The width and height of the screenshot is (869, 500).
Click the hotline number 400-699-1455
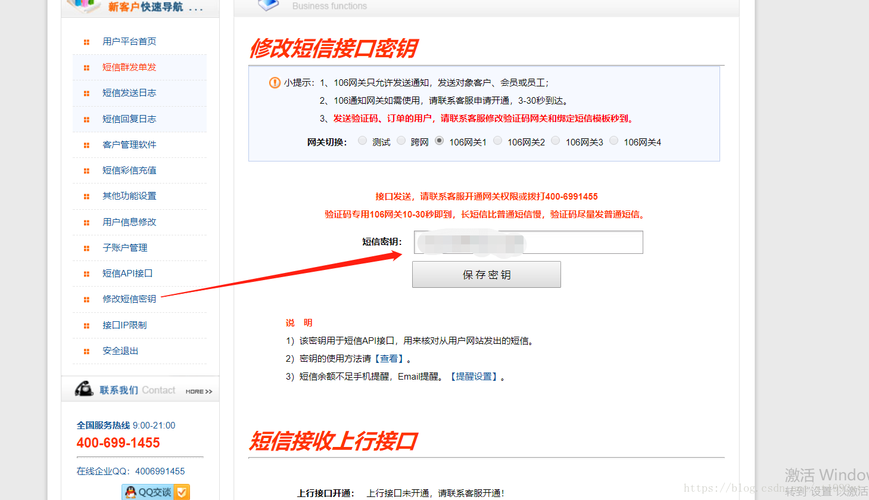click(118, 443)
